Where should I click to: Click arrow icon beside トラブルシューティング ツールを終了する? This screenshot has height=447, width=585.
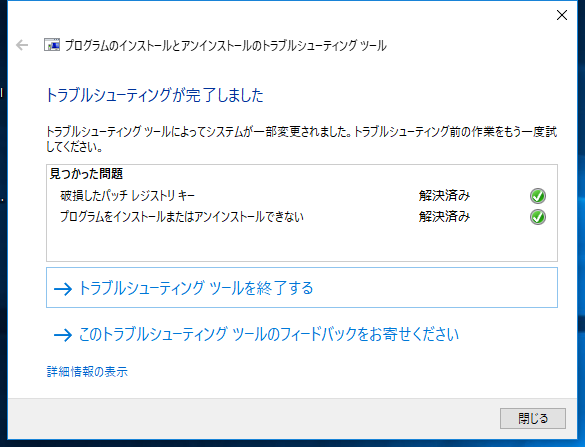[63, 288]
